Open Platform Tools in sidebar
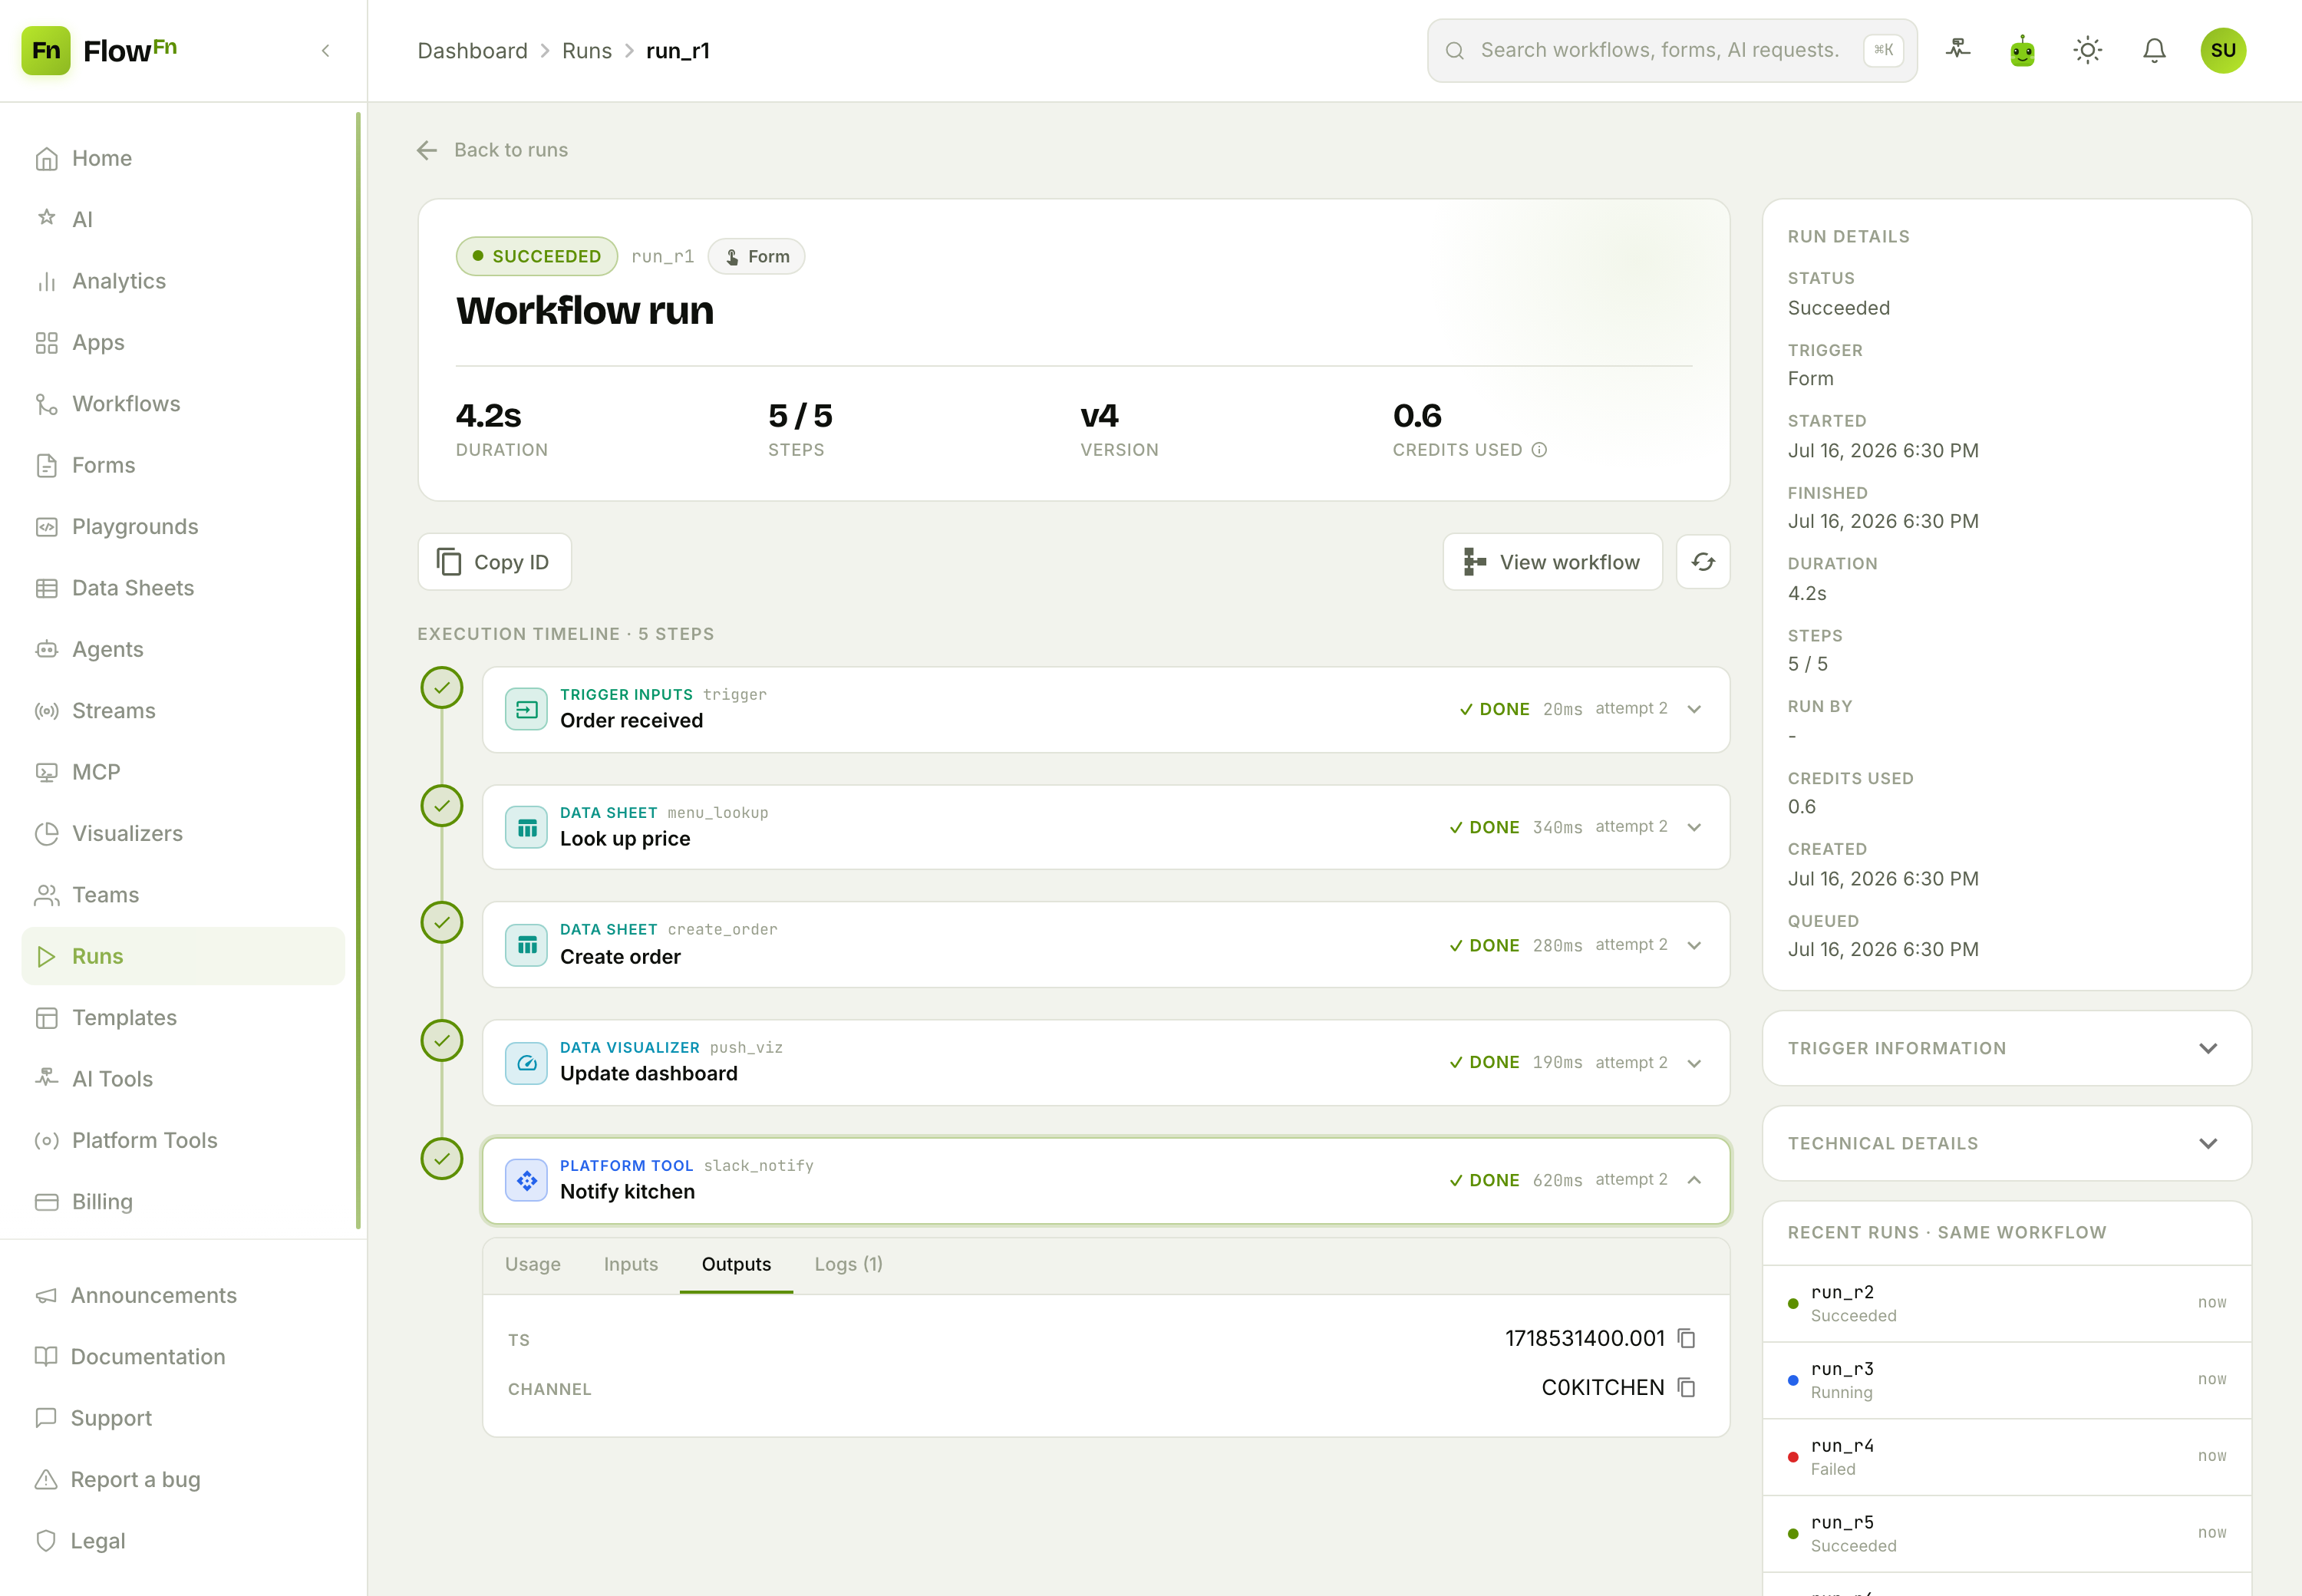2302x1596 pixels. click(x=183, y=1141)
